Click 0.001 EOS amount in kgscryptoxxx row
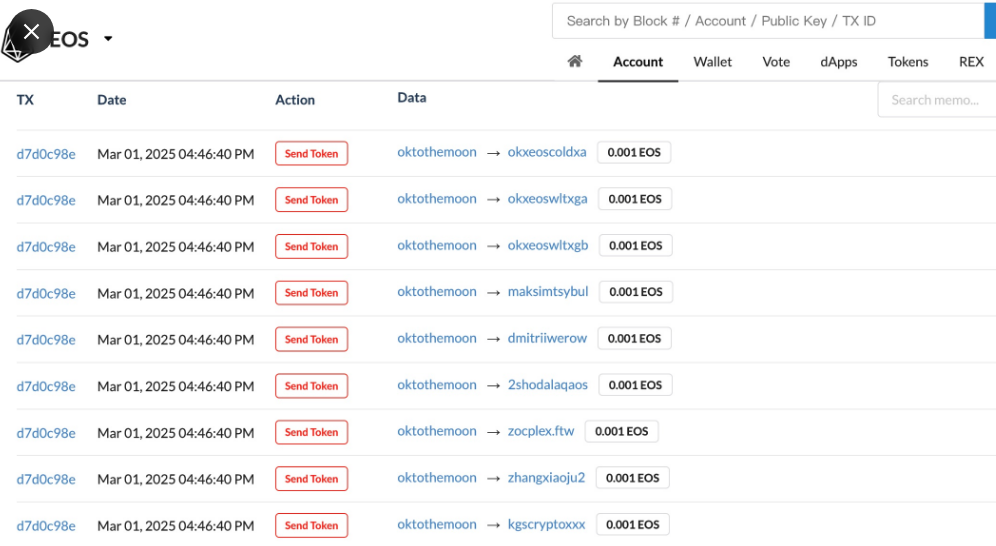This screenshot has width=996, height=546. click(633, 524)
